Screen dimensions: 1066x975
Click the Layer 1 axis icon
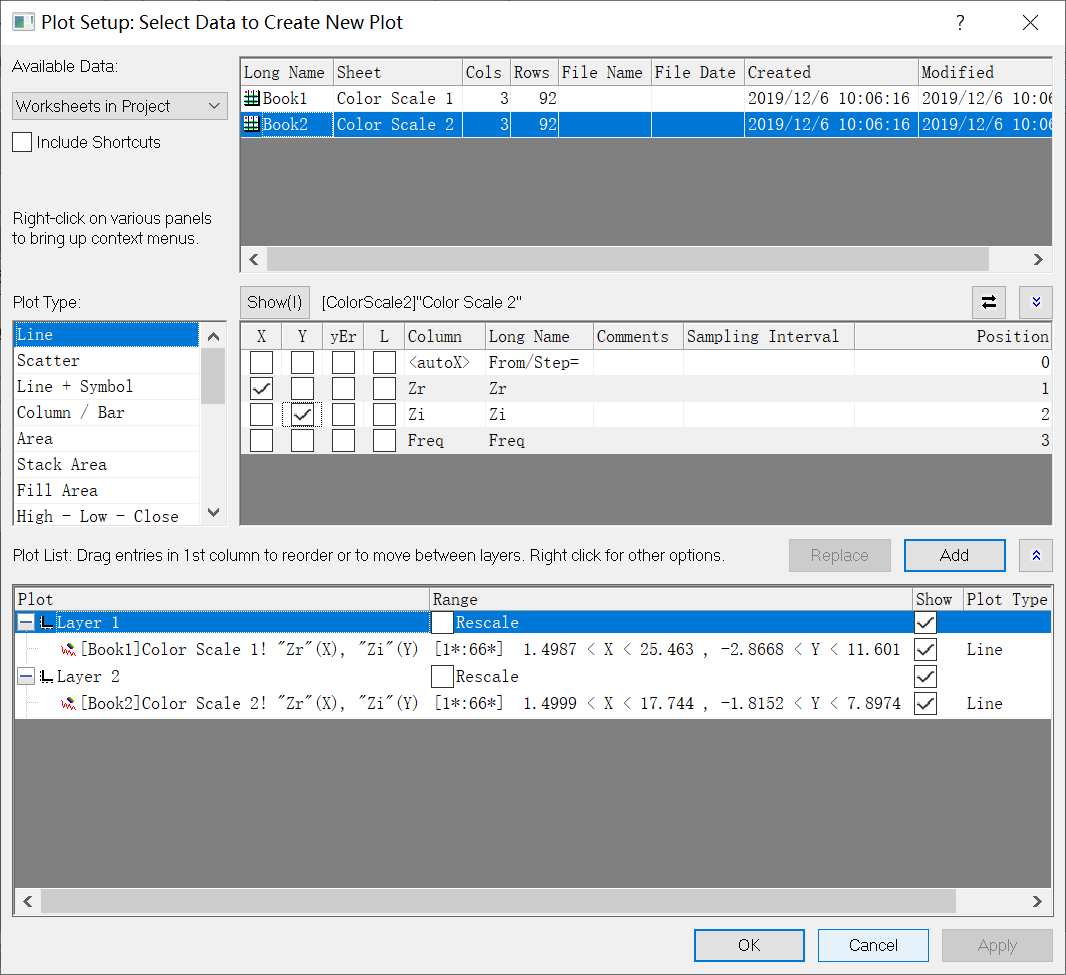[46, 623]
